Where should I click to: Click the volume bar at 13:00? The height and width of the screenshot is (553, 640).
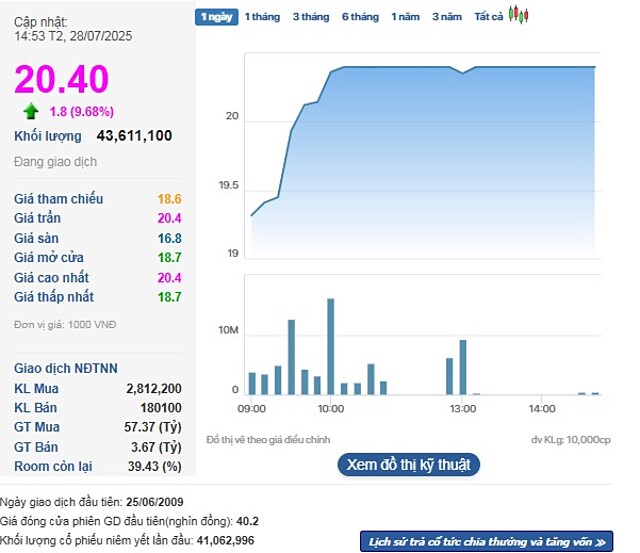[463, 367]
